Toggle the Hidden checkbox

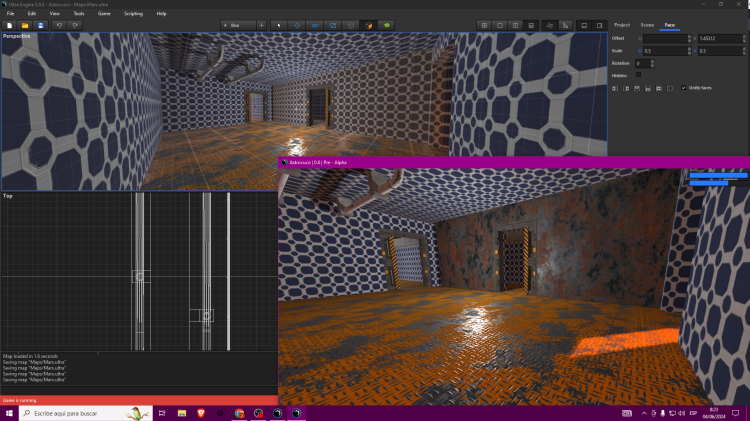[639, 74]
